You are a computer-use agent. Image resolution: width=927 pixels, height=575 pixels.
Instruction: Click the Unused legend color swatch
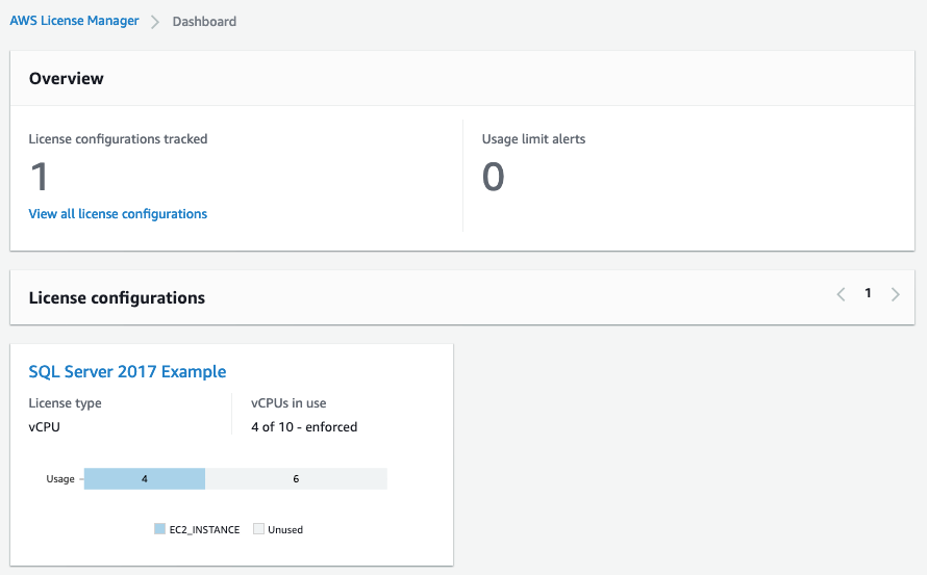coord(258,529)
